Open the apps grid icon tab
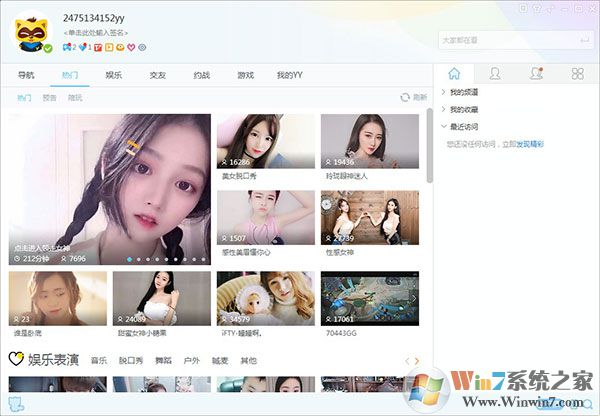The width and height of the screenshot is (600, 416). tap(577, 74)
